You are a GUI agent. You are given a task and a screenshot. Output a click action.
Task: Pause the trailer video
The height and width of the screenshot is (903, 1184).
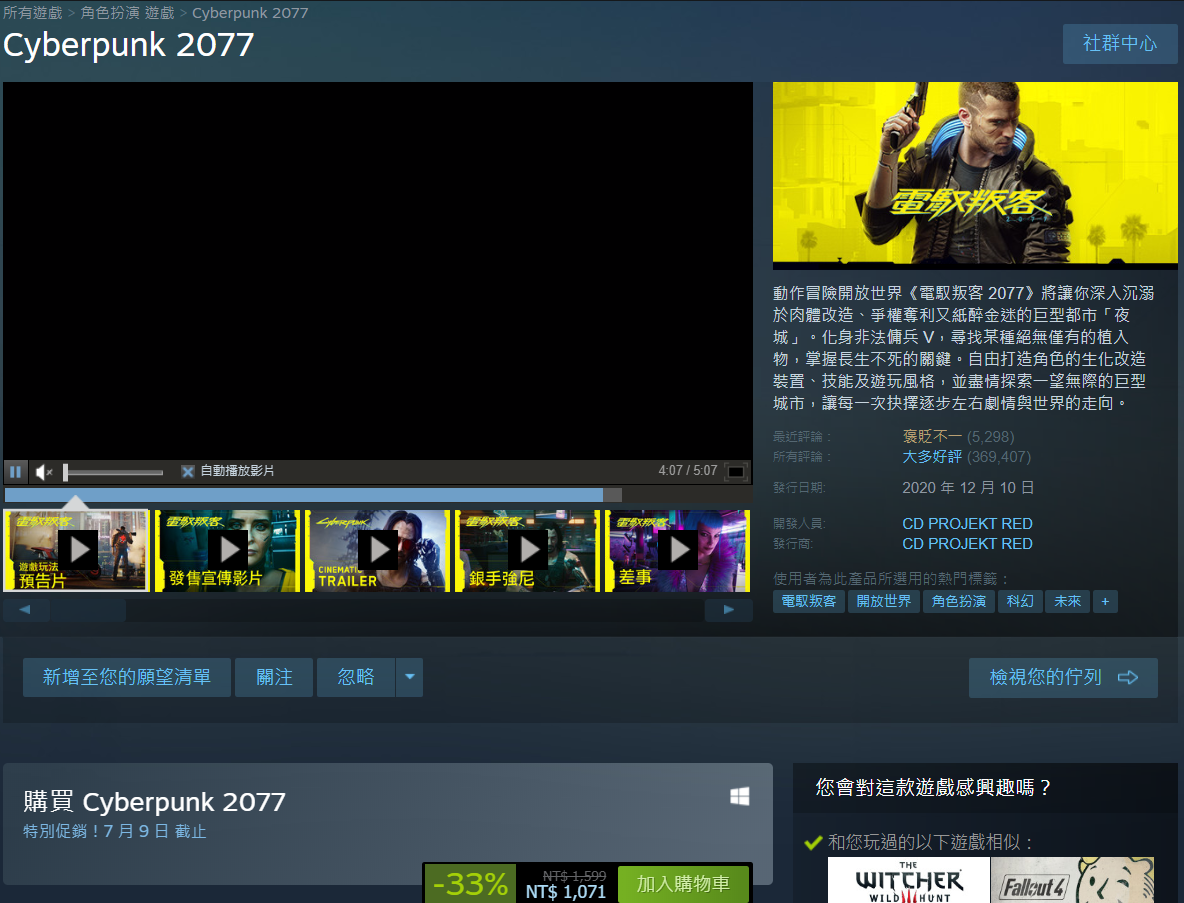point(15,472)
